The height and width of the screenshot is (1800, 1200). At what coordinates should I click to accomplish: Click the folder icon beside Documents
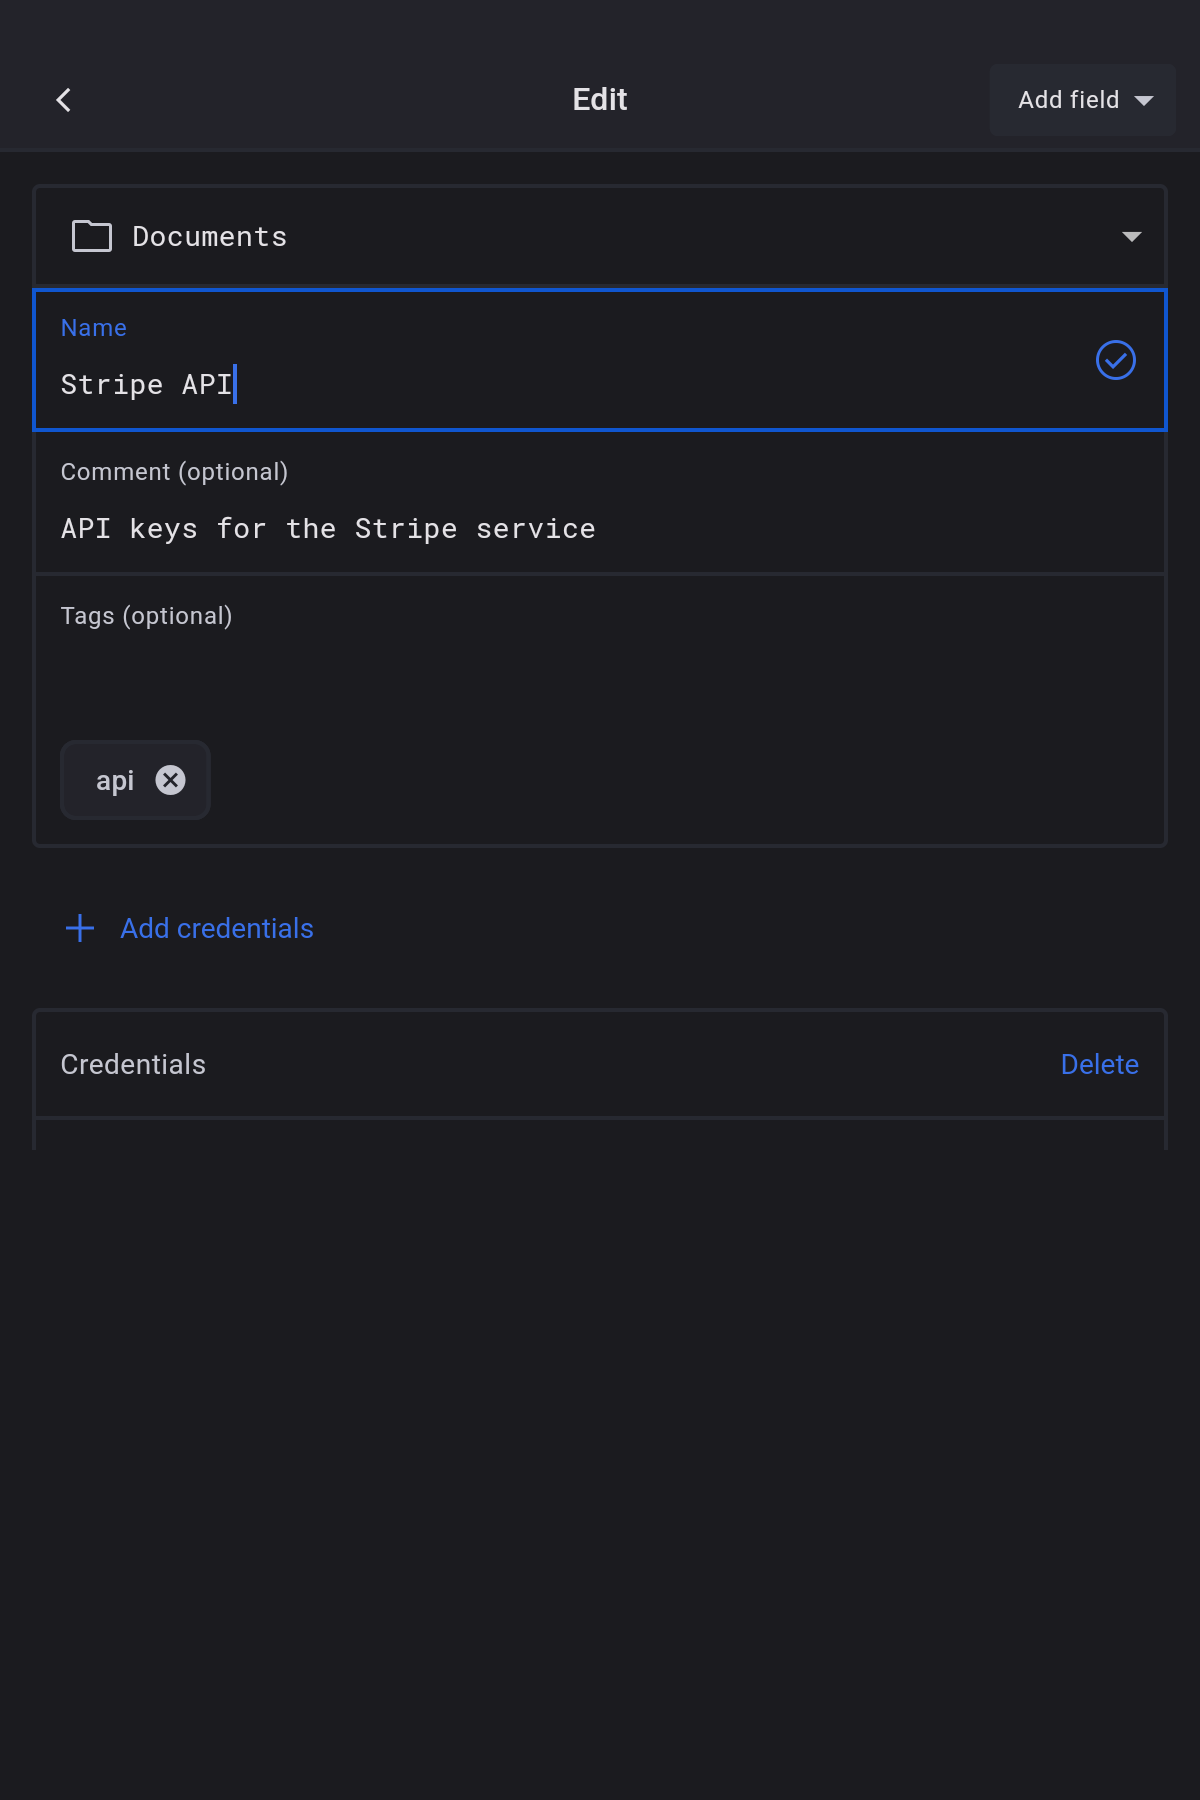(92, 236)
